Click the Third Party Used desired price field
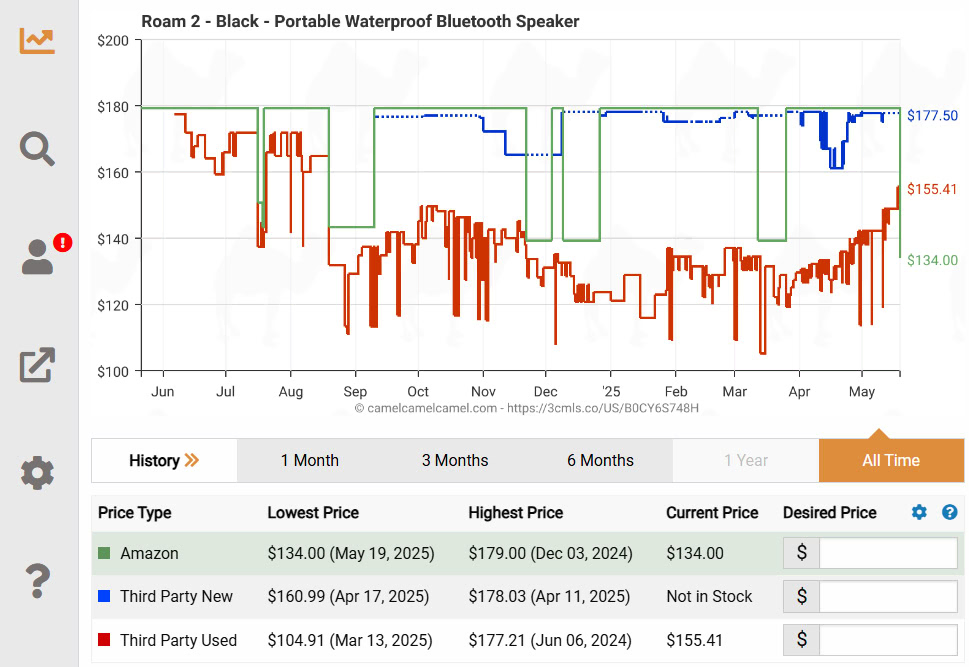The height and width of the screenshot is (667, 969). coord(888,640)
